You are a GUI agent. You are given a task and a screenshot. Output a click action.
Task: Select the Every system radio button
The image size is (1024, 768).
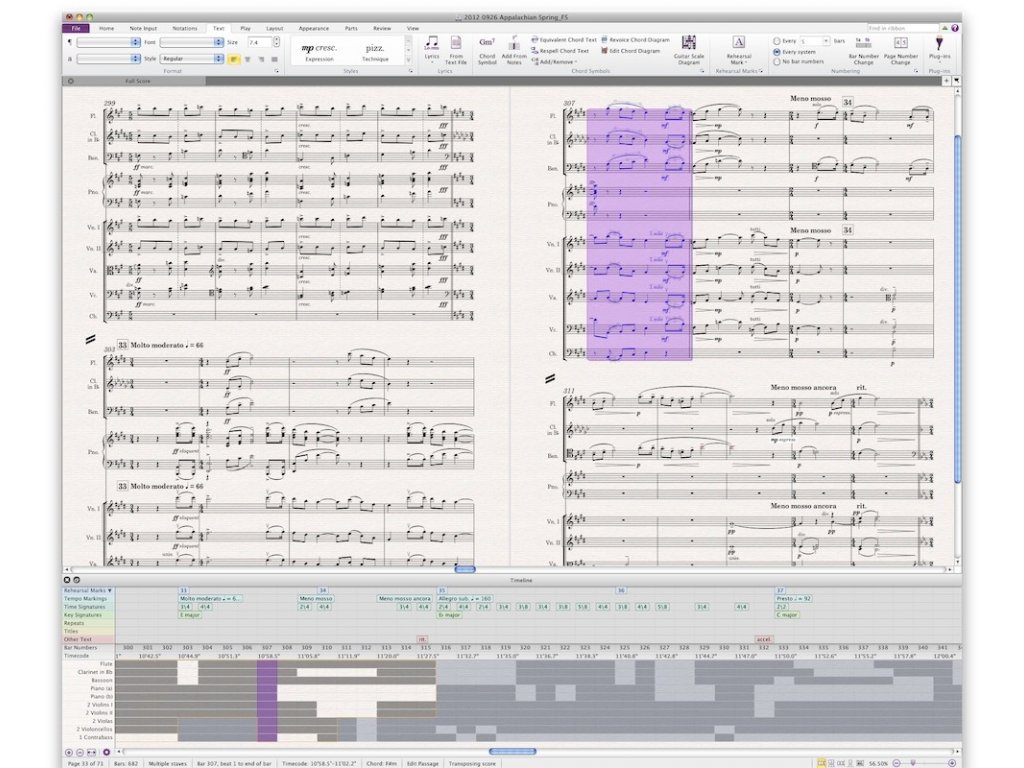(776, 52)
